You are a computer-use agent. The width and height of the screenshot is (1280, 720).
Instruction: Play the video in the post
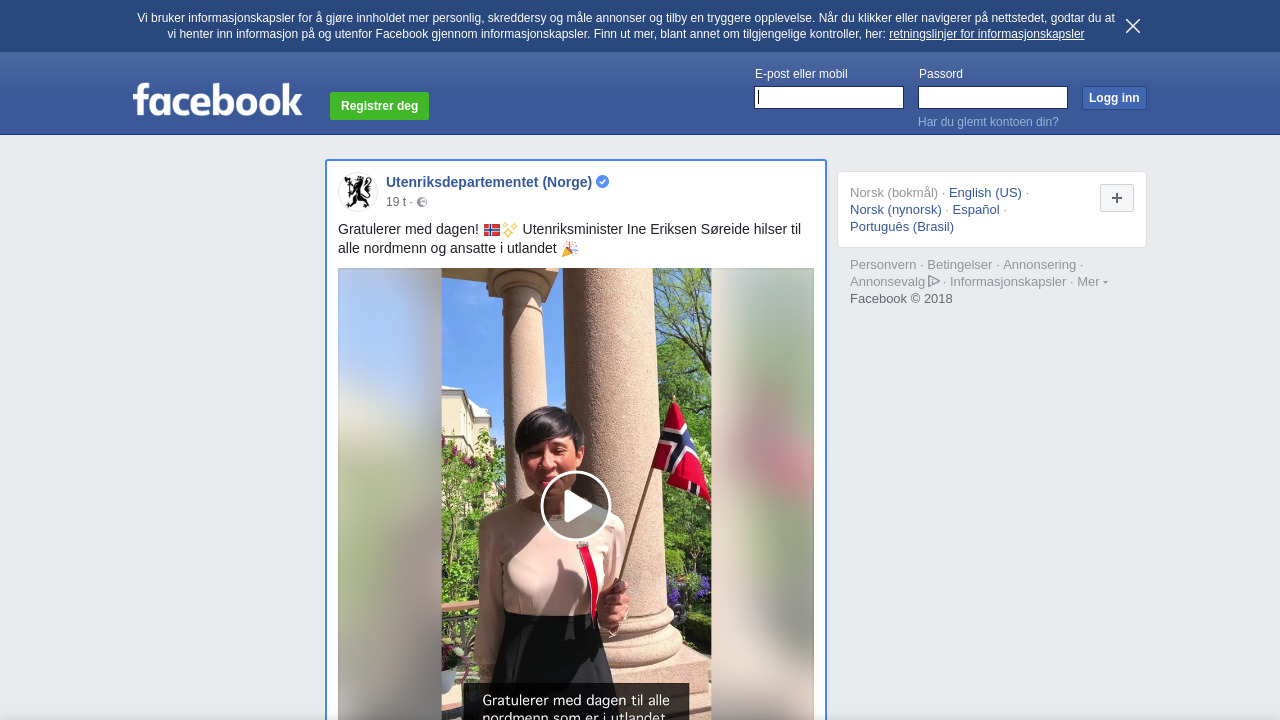(576, 506)
